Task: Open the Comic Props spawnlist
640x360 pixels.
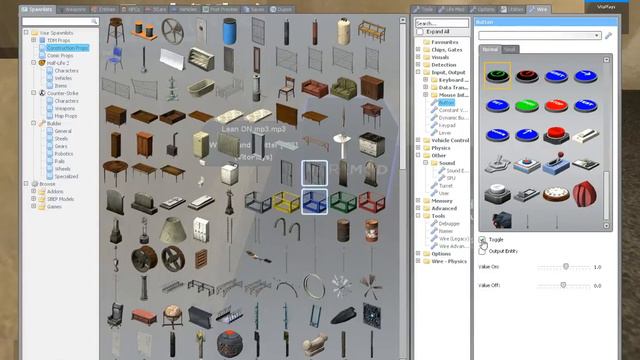Action: [60, 56]
